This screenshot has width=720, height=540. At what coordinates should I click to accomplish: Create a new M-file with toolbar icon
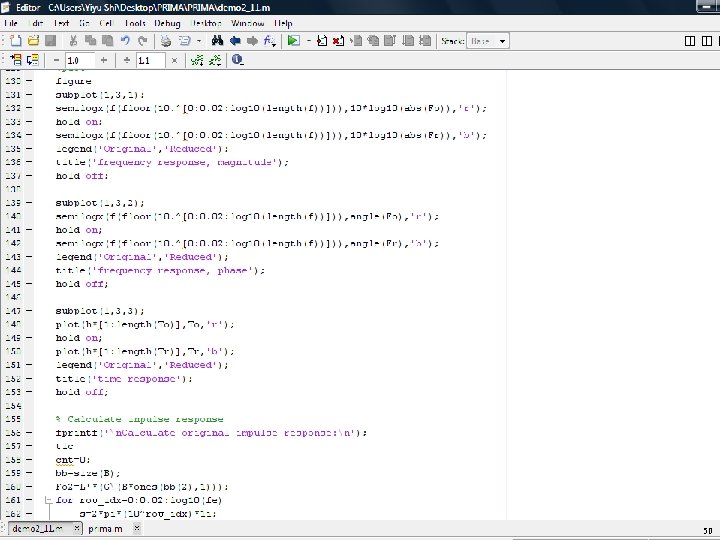16,41
